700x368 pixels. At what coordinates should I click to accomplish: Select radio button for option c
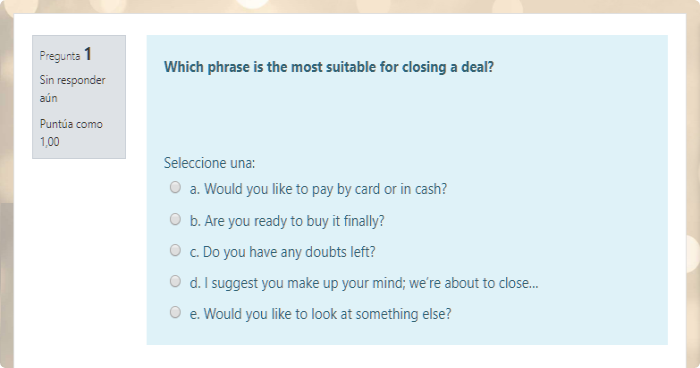pos(175,250)
